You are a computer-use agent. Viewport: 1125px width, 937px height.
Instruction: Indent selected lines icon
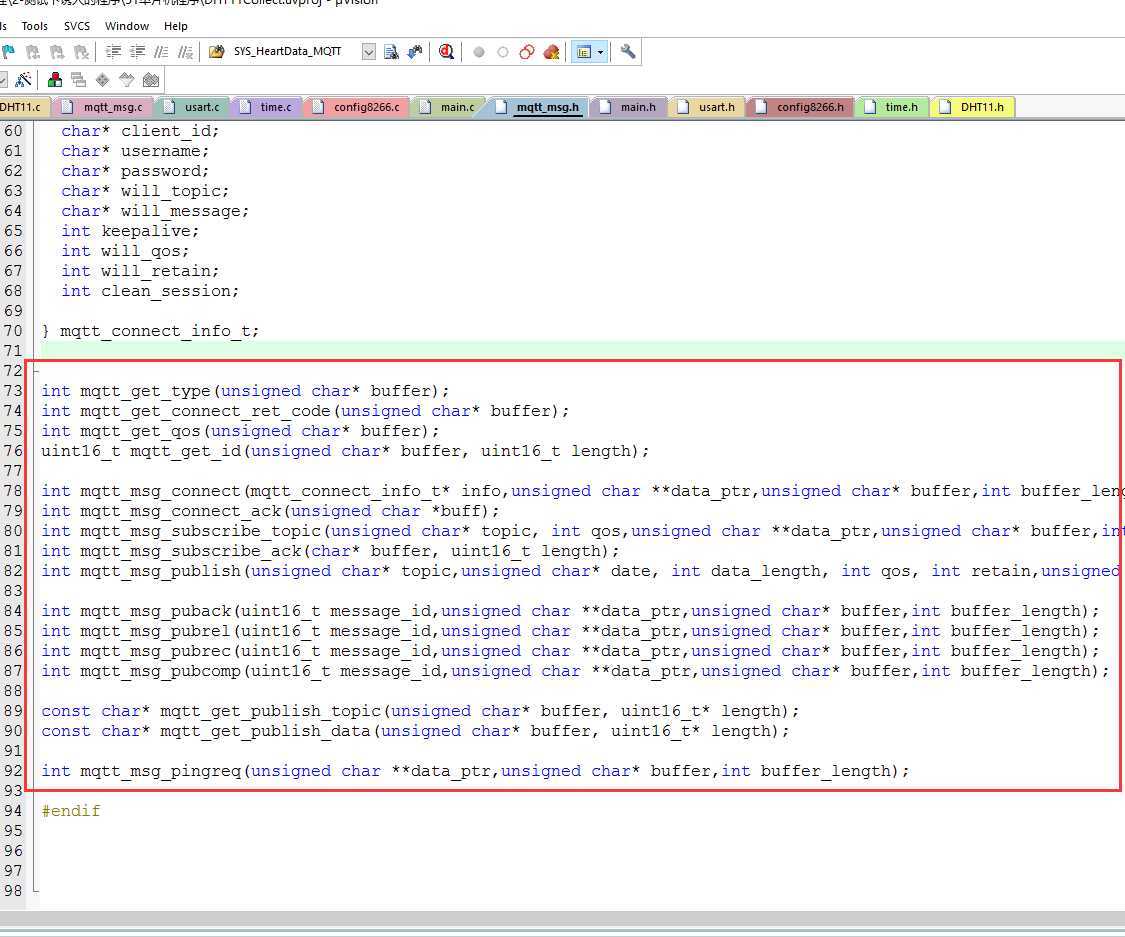point(113,52)
